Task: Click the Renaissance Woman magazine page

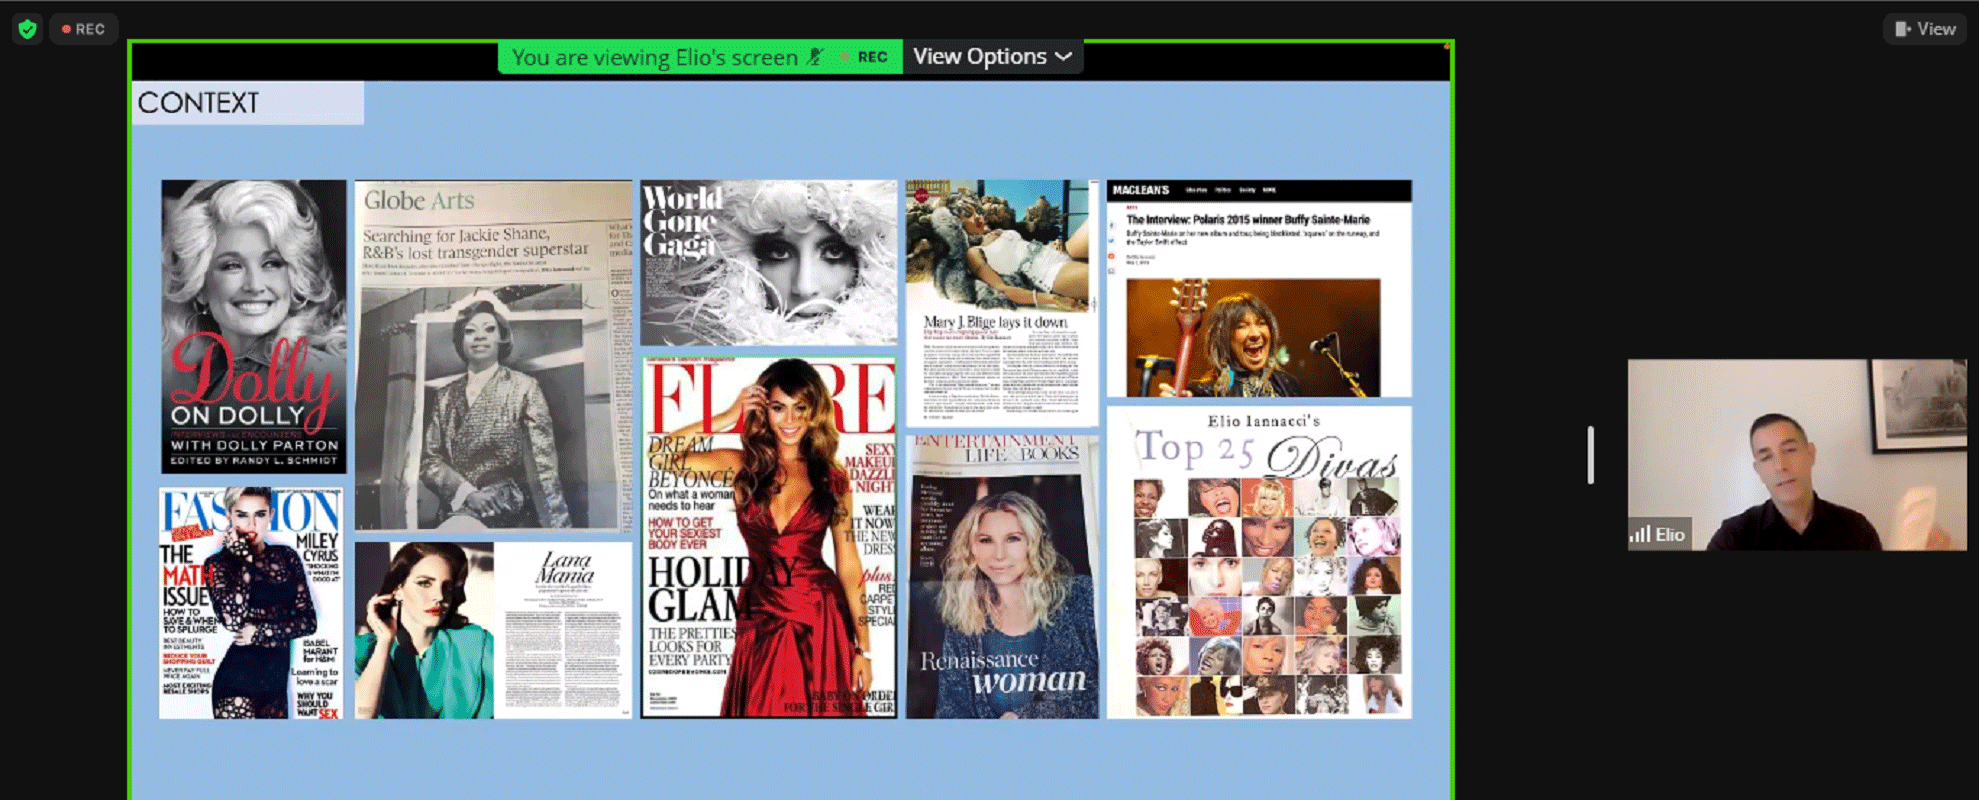Action: click(1002, 576)
